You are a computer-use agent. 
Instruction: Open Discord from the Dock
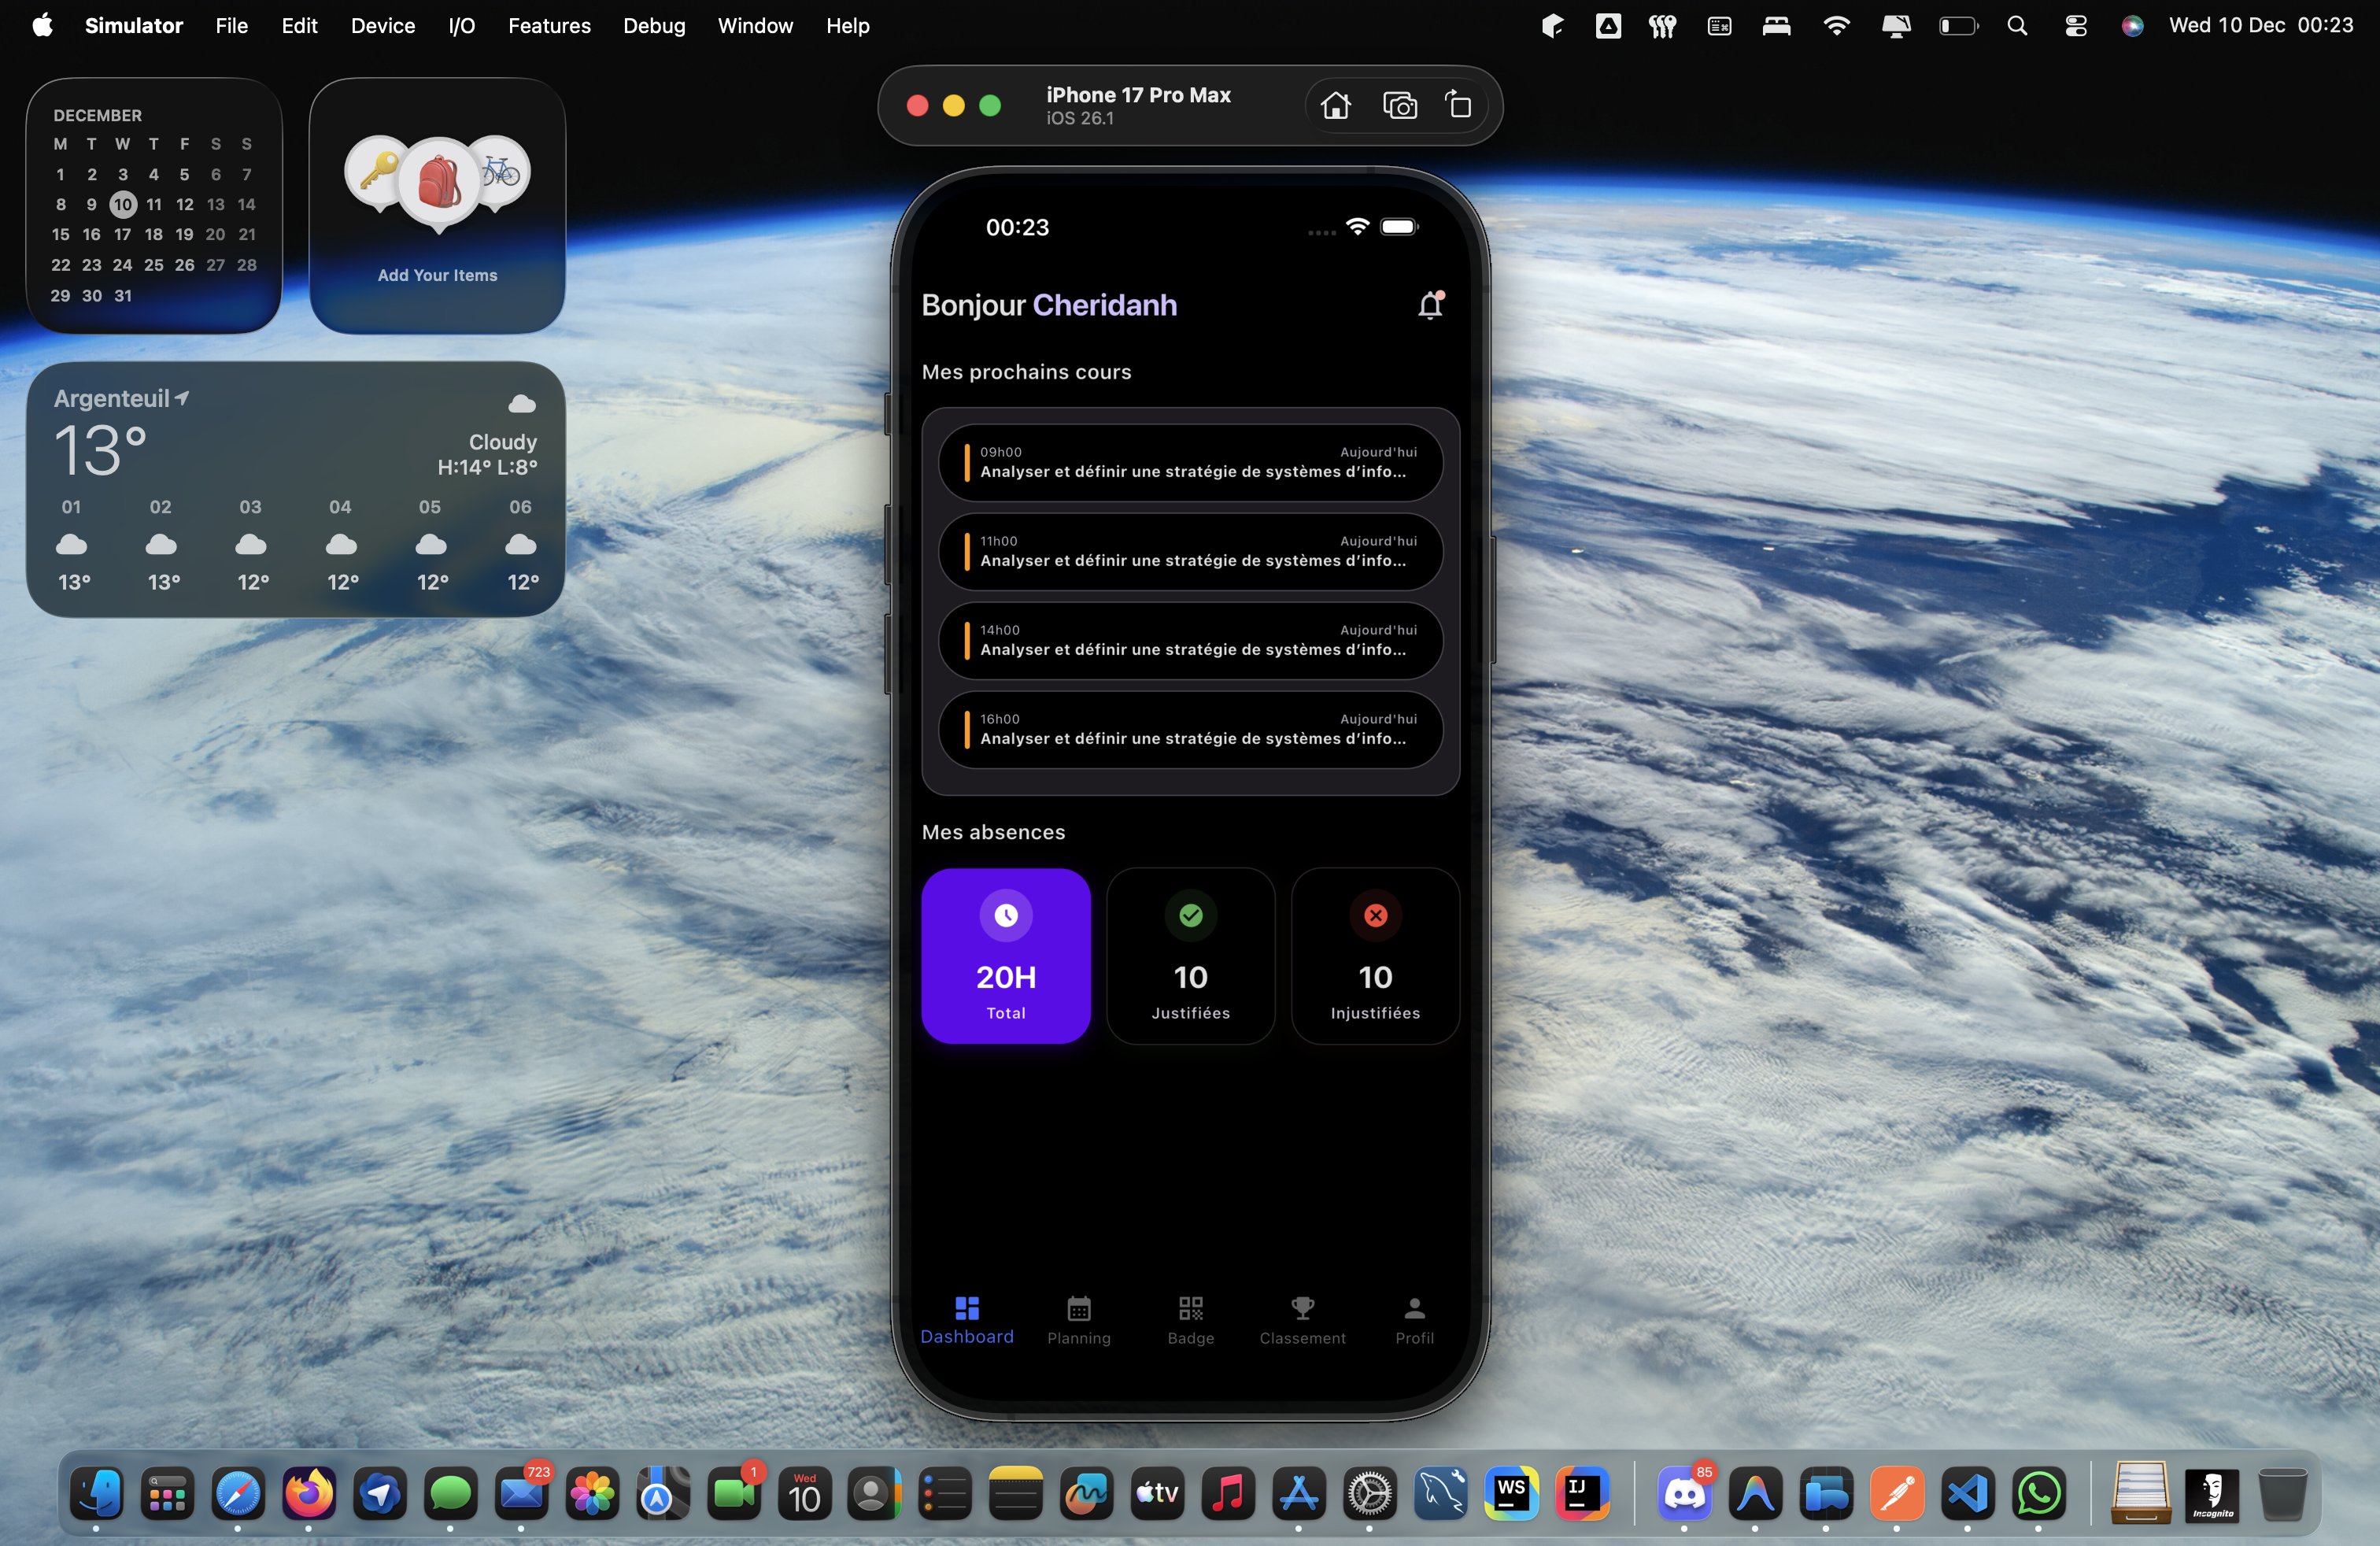(x=1684, y=1494)
